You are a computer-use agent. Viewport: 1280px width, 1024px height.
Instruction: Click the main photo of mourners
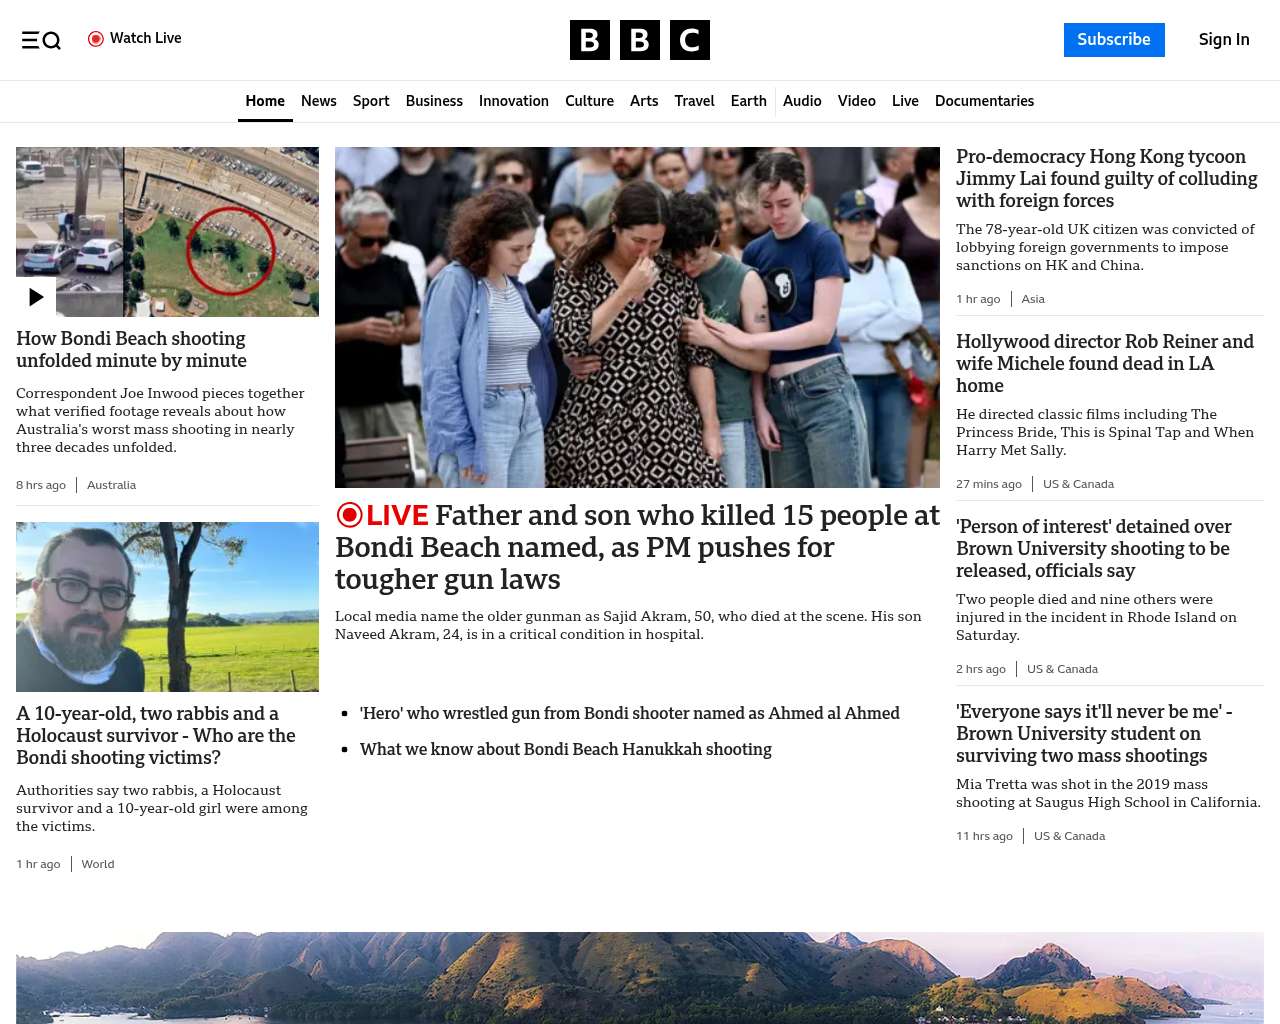637,317
